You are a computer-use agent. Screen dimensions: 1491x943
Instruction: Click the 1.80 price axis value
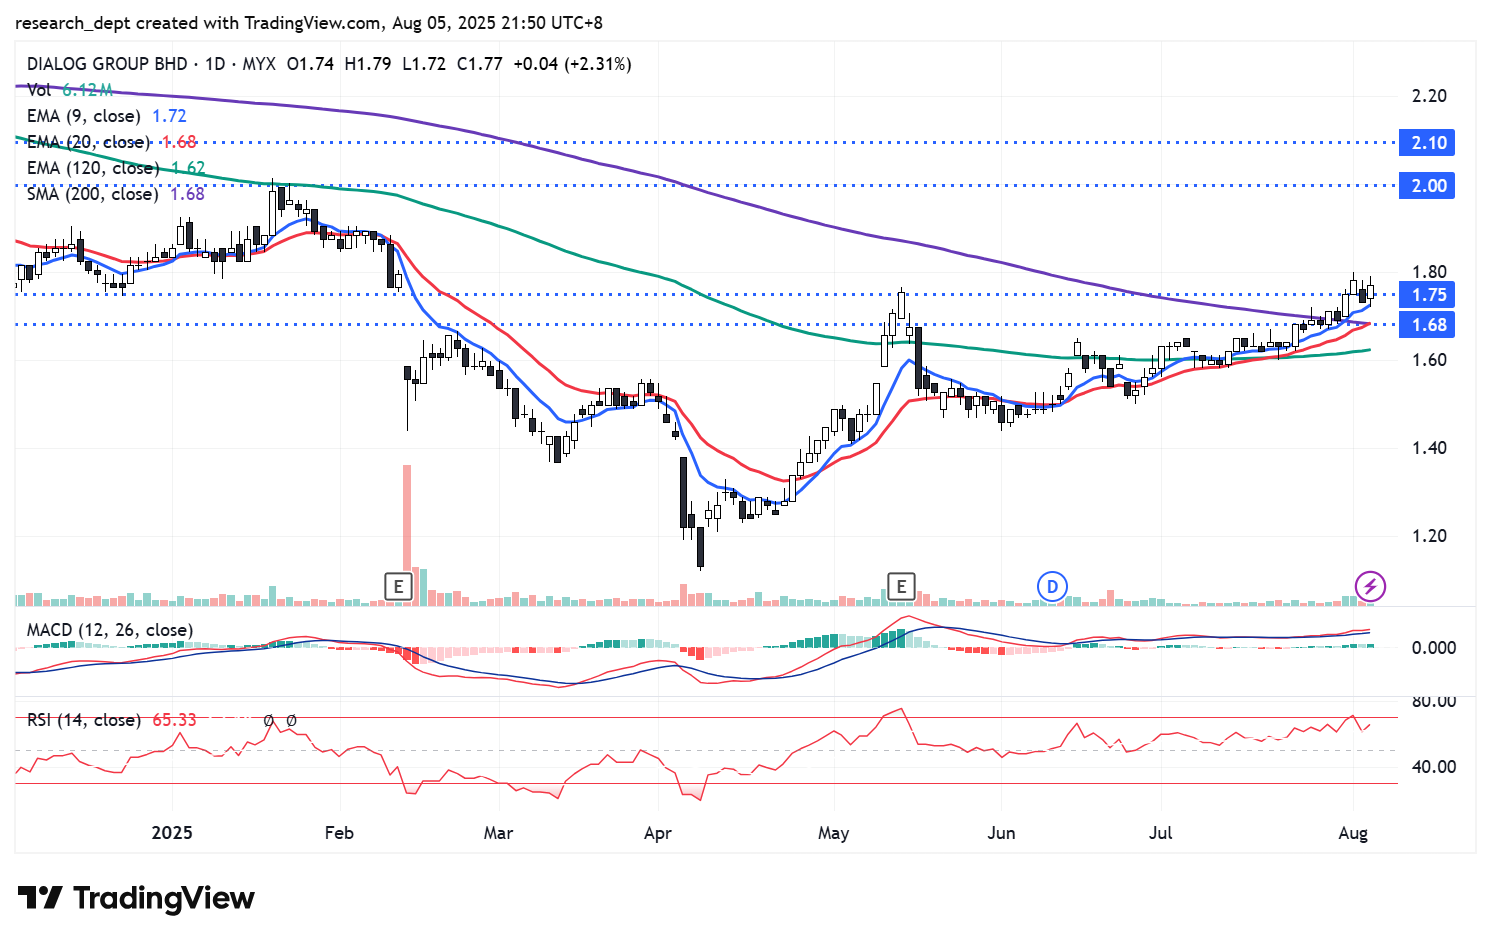click(x=1429, y=272)
